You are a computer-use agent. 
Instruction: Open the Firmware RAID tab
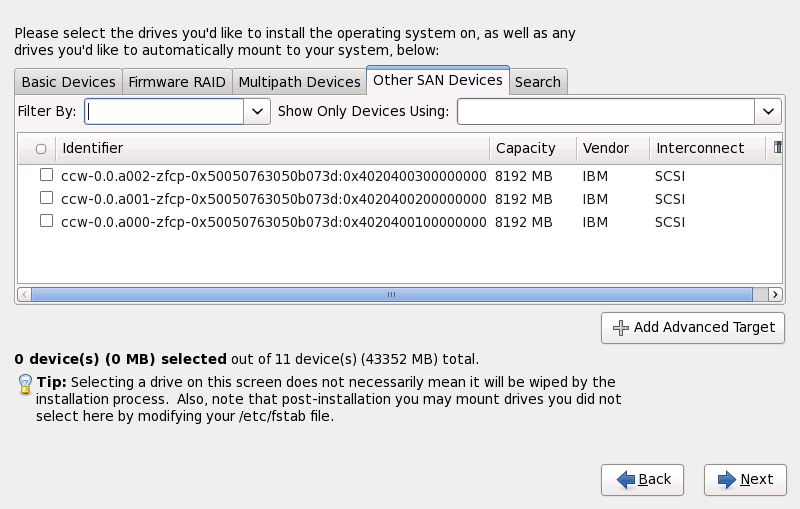pos(177,82)
